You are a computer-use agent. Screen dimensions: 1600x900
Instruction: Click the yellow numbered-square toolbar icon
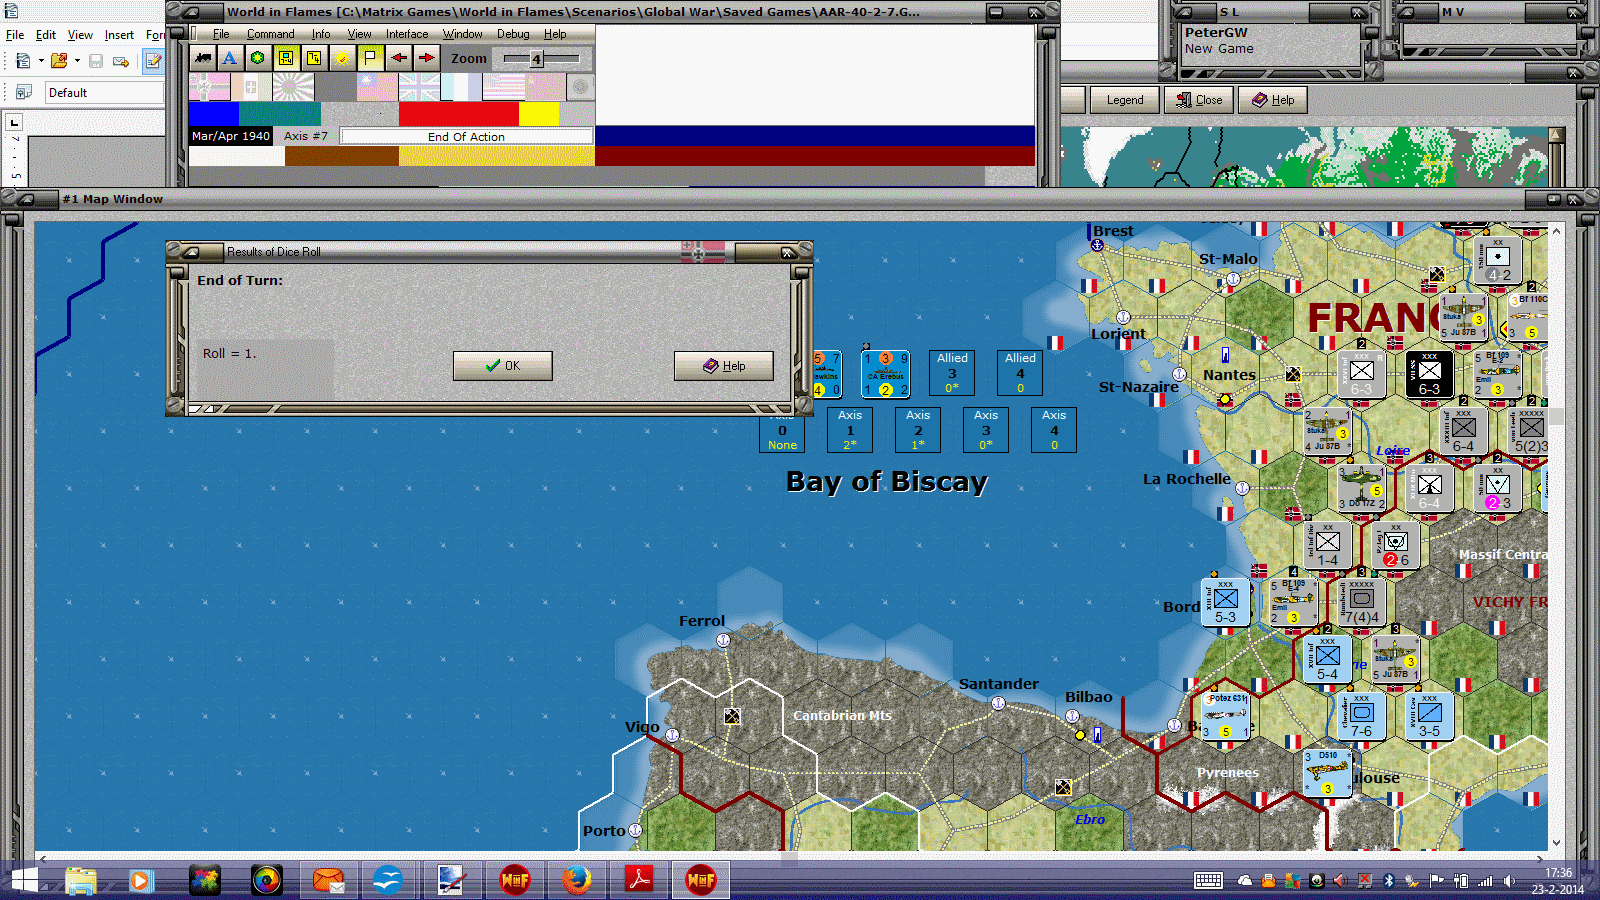314,58
